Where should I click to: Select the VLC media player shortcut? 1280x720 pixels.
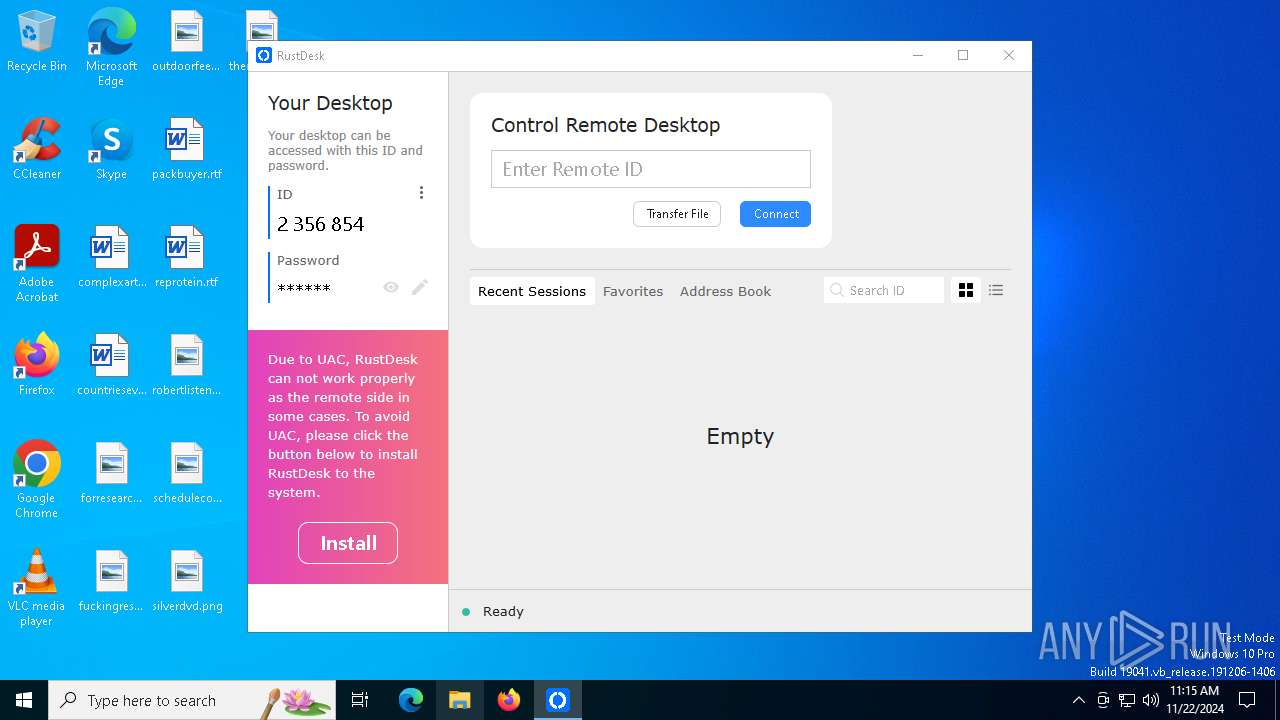[x=37, y=587]
